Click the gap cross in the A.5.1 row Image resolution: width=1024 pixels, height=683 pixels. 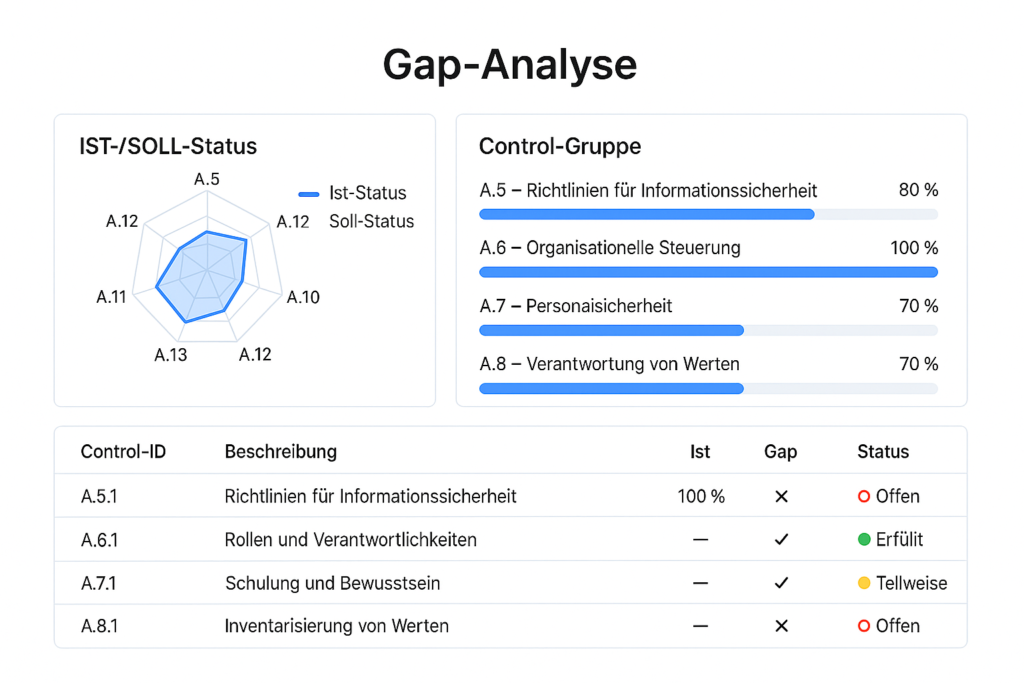point(781,496)
